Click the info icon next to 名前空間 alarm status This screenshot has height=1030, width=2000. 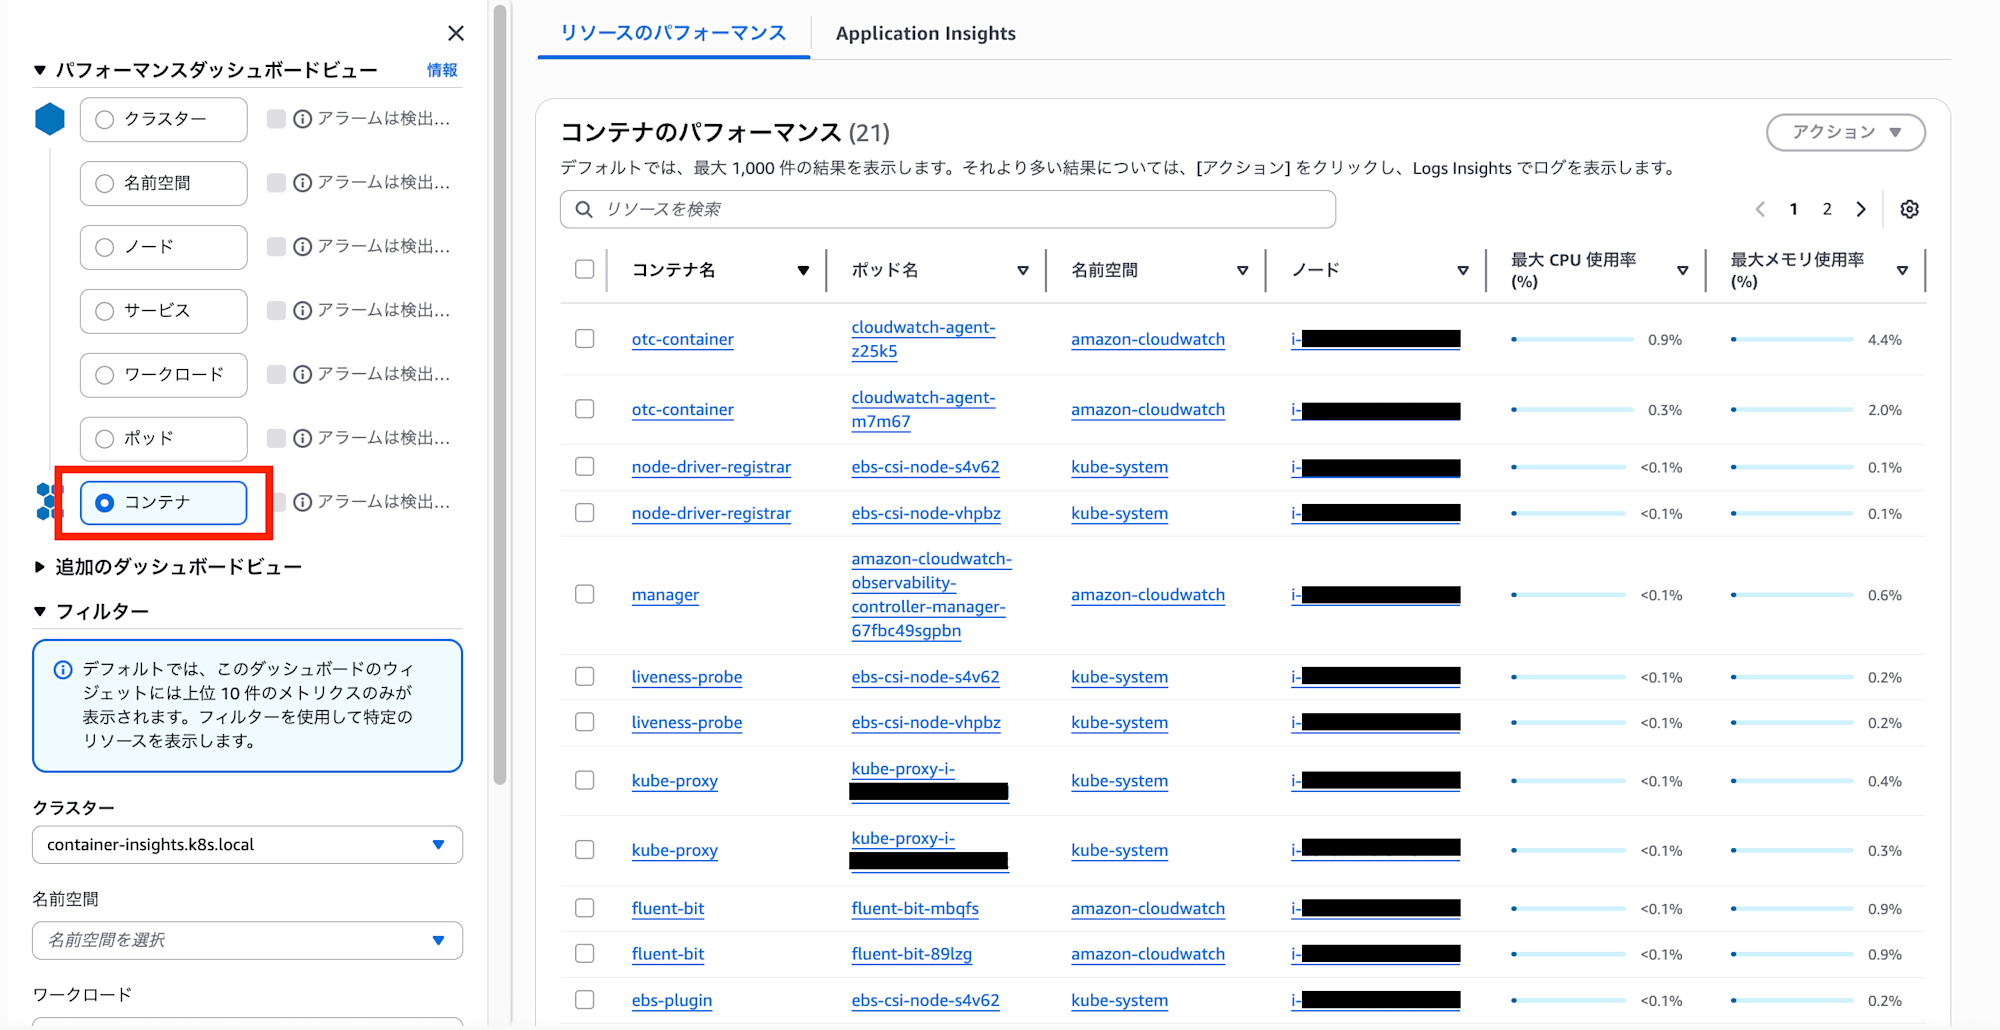tap(303, 183)
